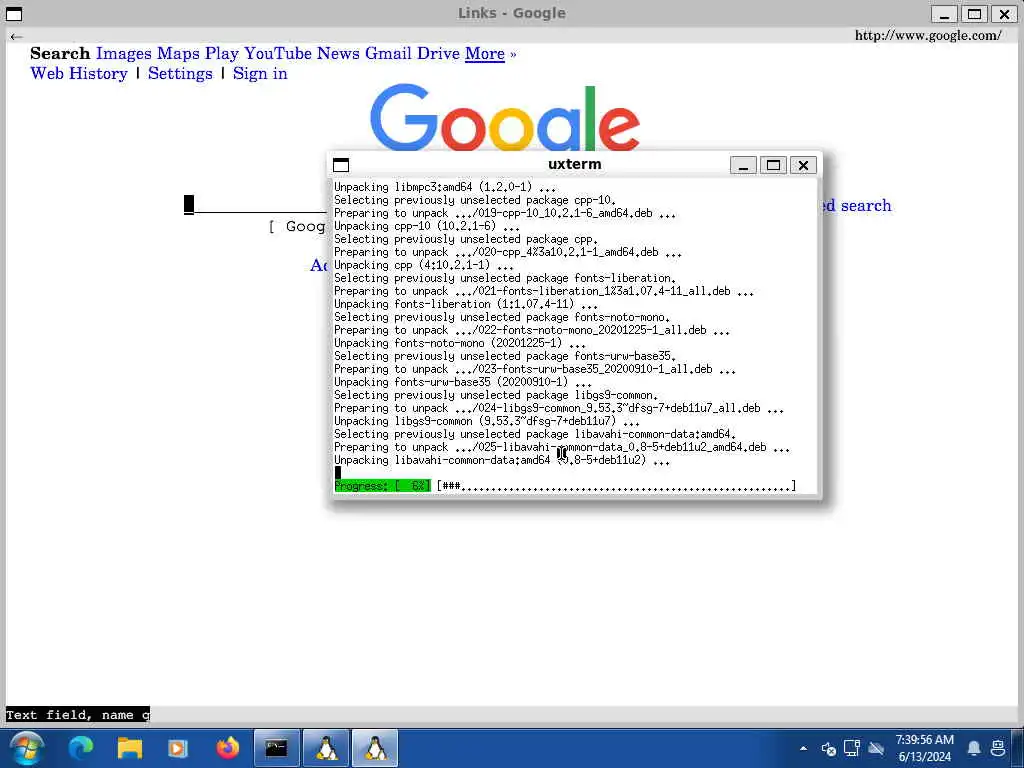The image size is (1024, 768).
Task: Open the notifications bell icon
Action: (x=974, y=748)
